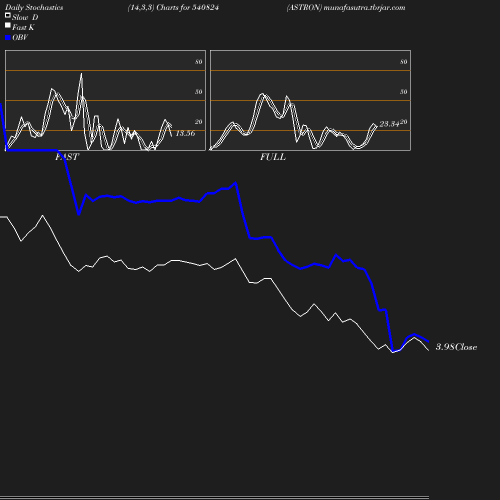Click the 80 level label in FAST chart
The height and width of the screenshot is (500, 500).
click(199, 62)
